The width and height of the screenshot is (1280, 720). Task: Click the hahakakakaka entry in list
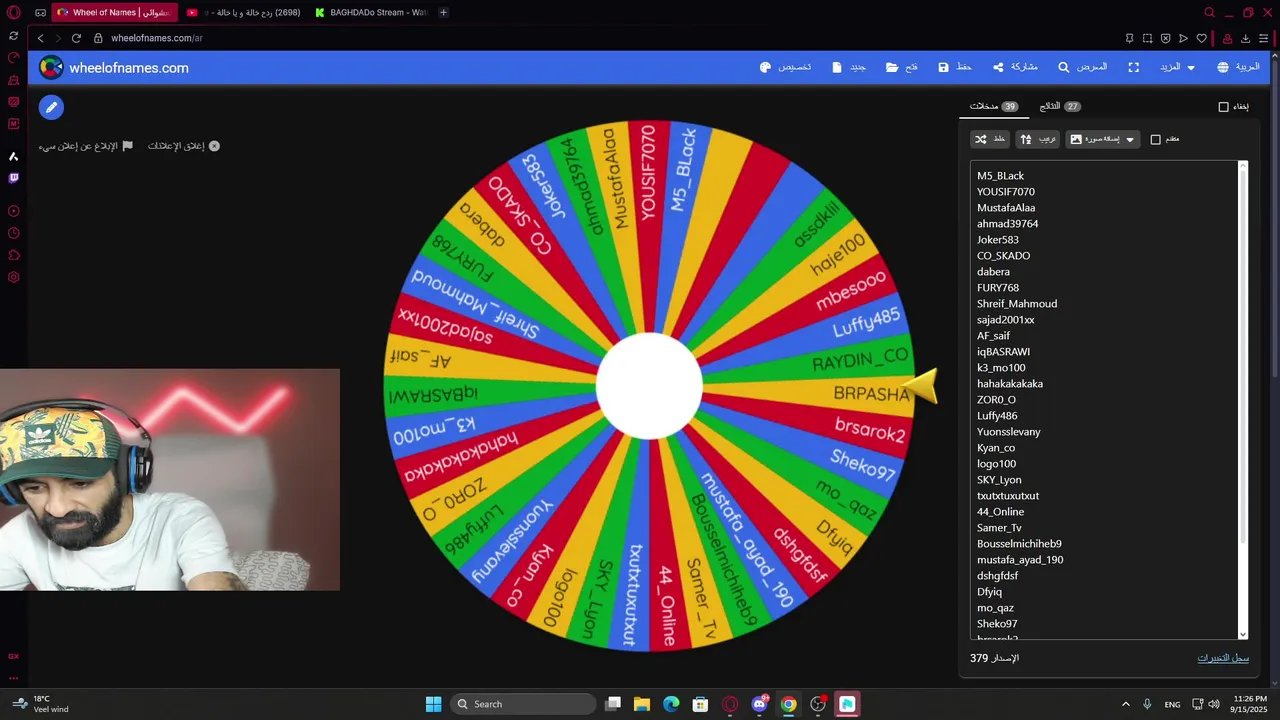1010,384
